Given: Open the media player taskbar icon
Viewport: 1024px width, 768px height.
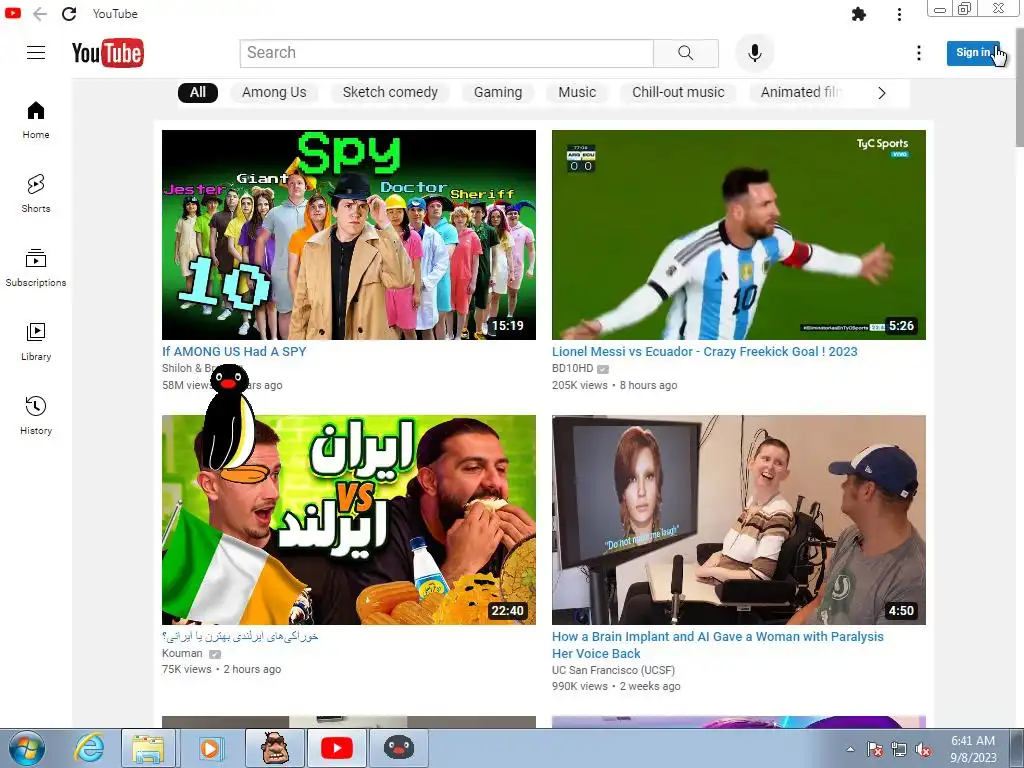Looking at the screenshot, I should point(210,748).
